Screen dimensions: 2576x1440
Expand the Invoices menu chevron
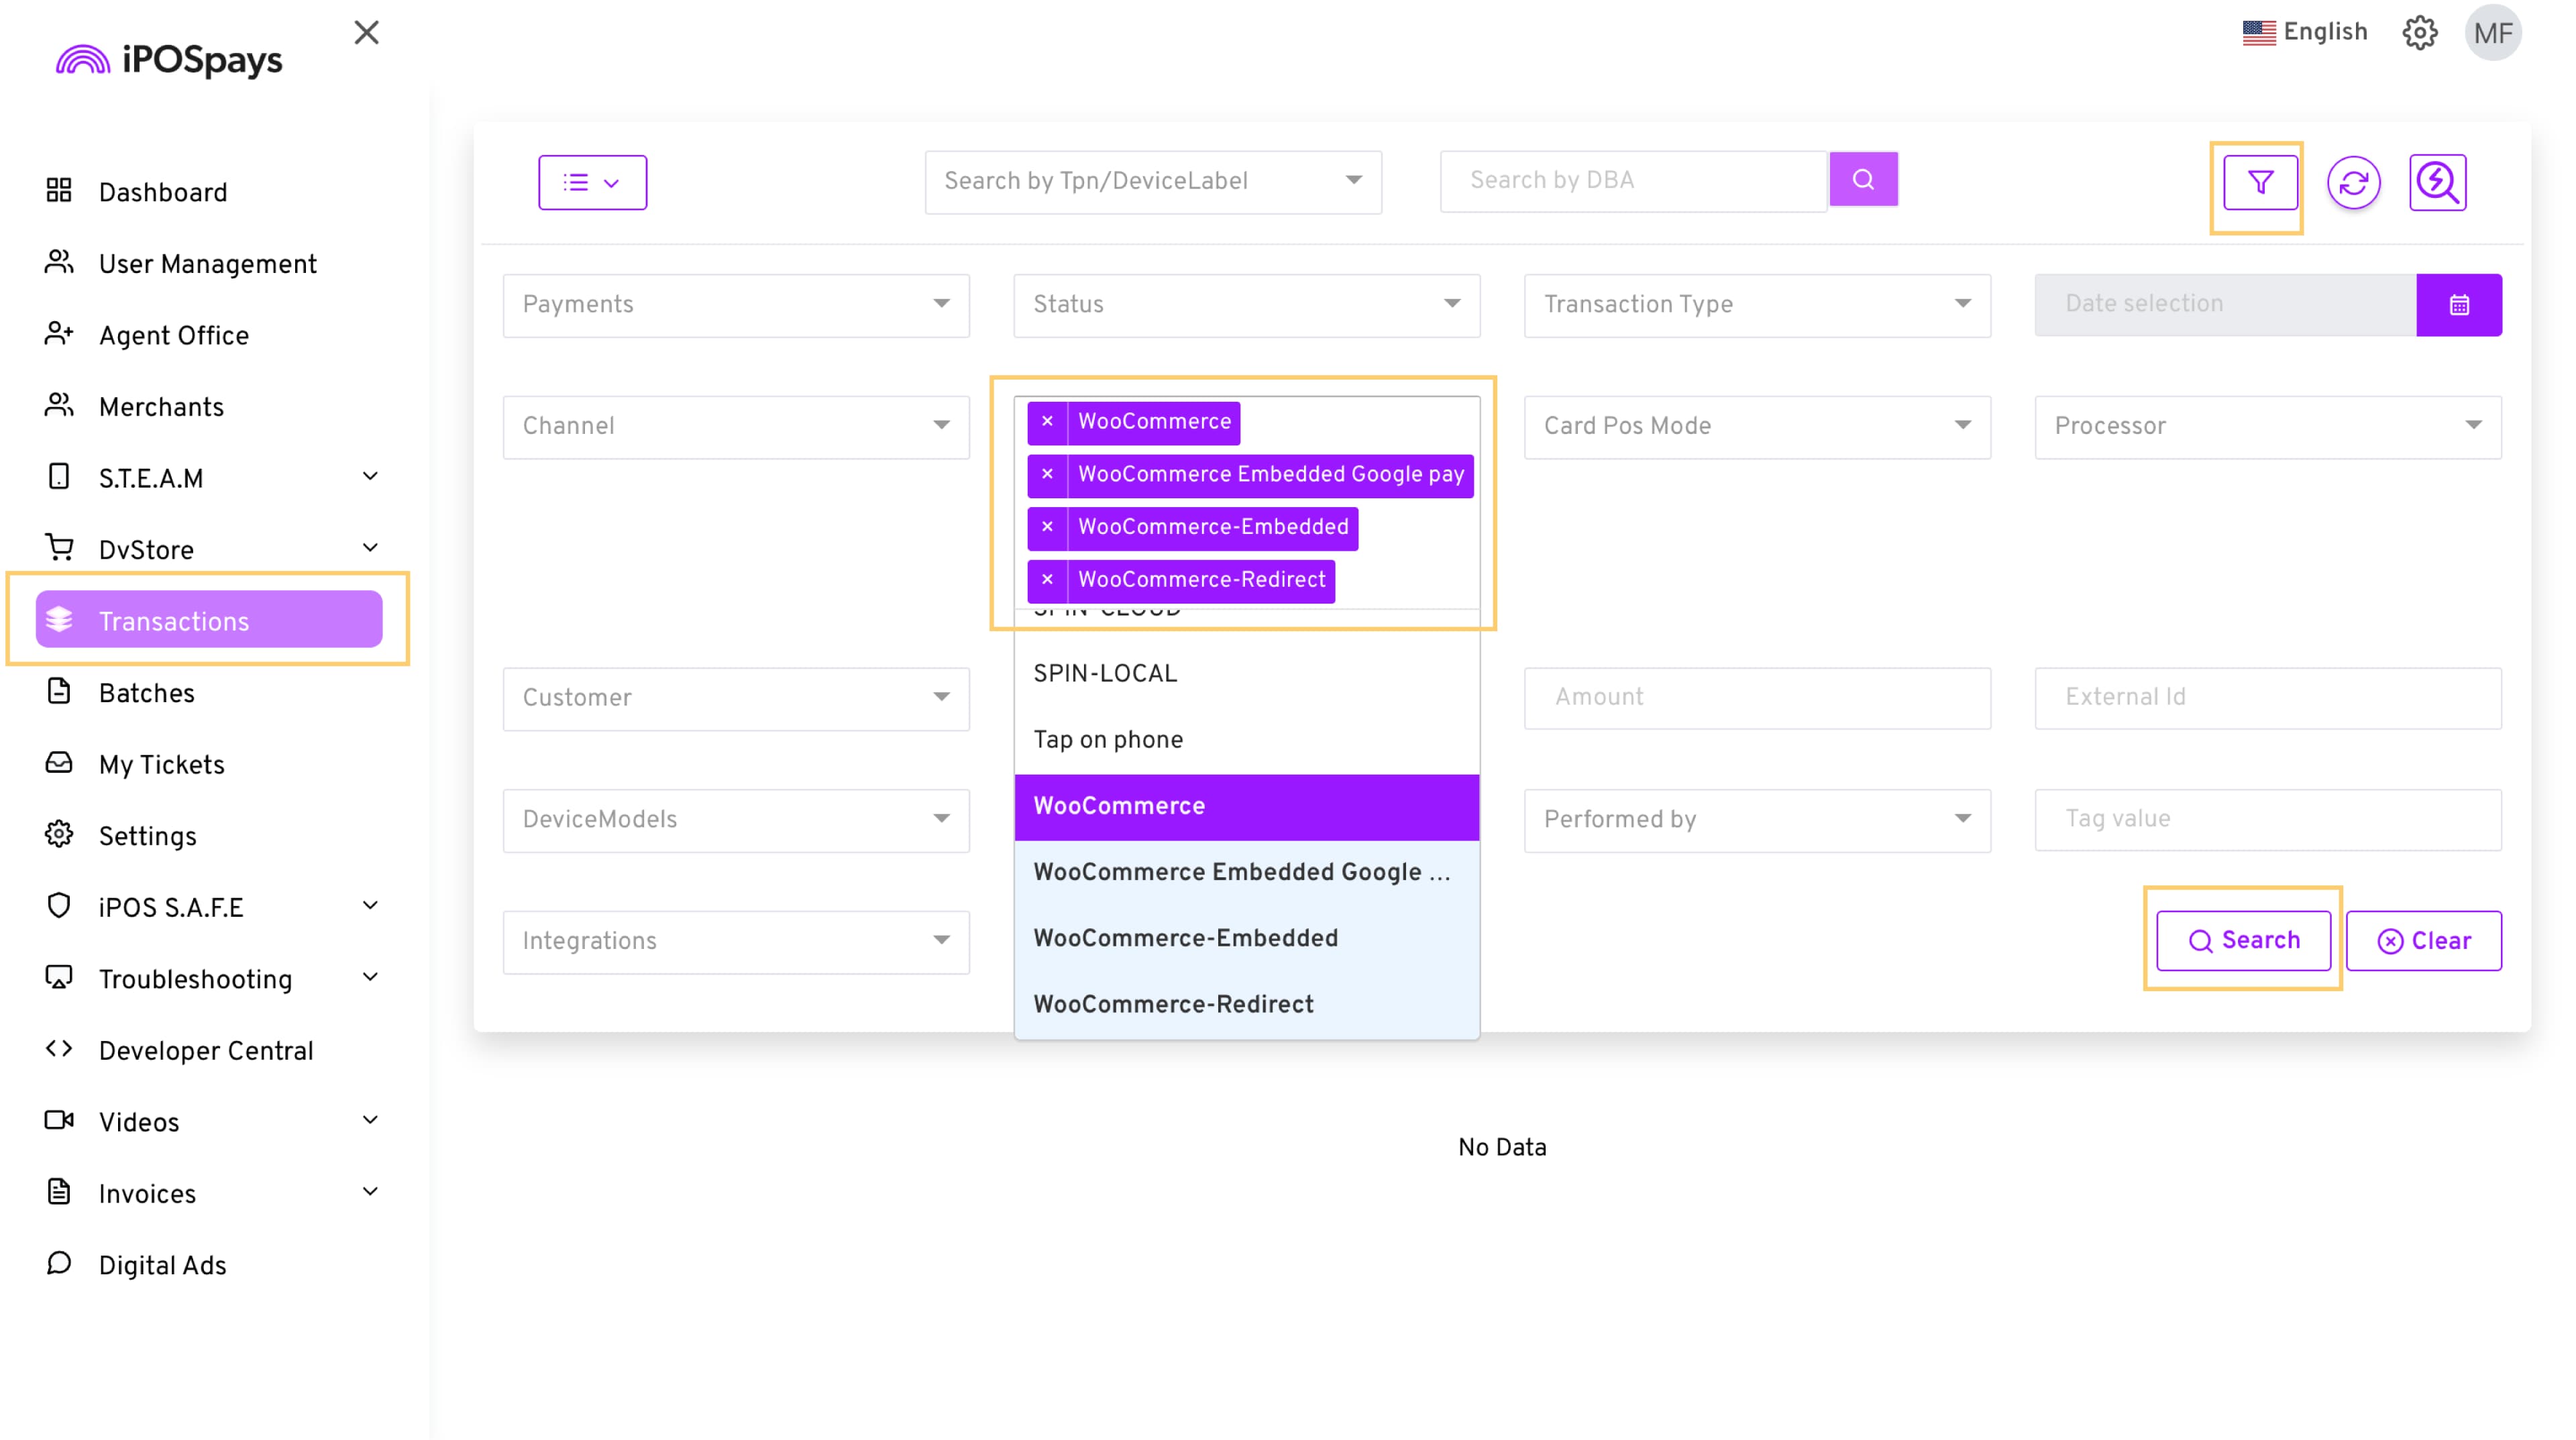pyautogui.click(x=370, y=1192)
